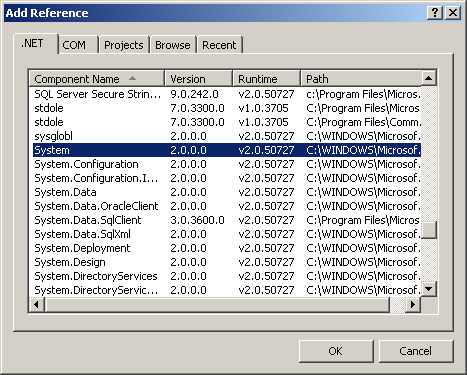Click the vertical scrollbar down arrow
Screen dimensions: 467x375
429,288
